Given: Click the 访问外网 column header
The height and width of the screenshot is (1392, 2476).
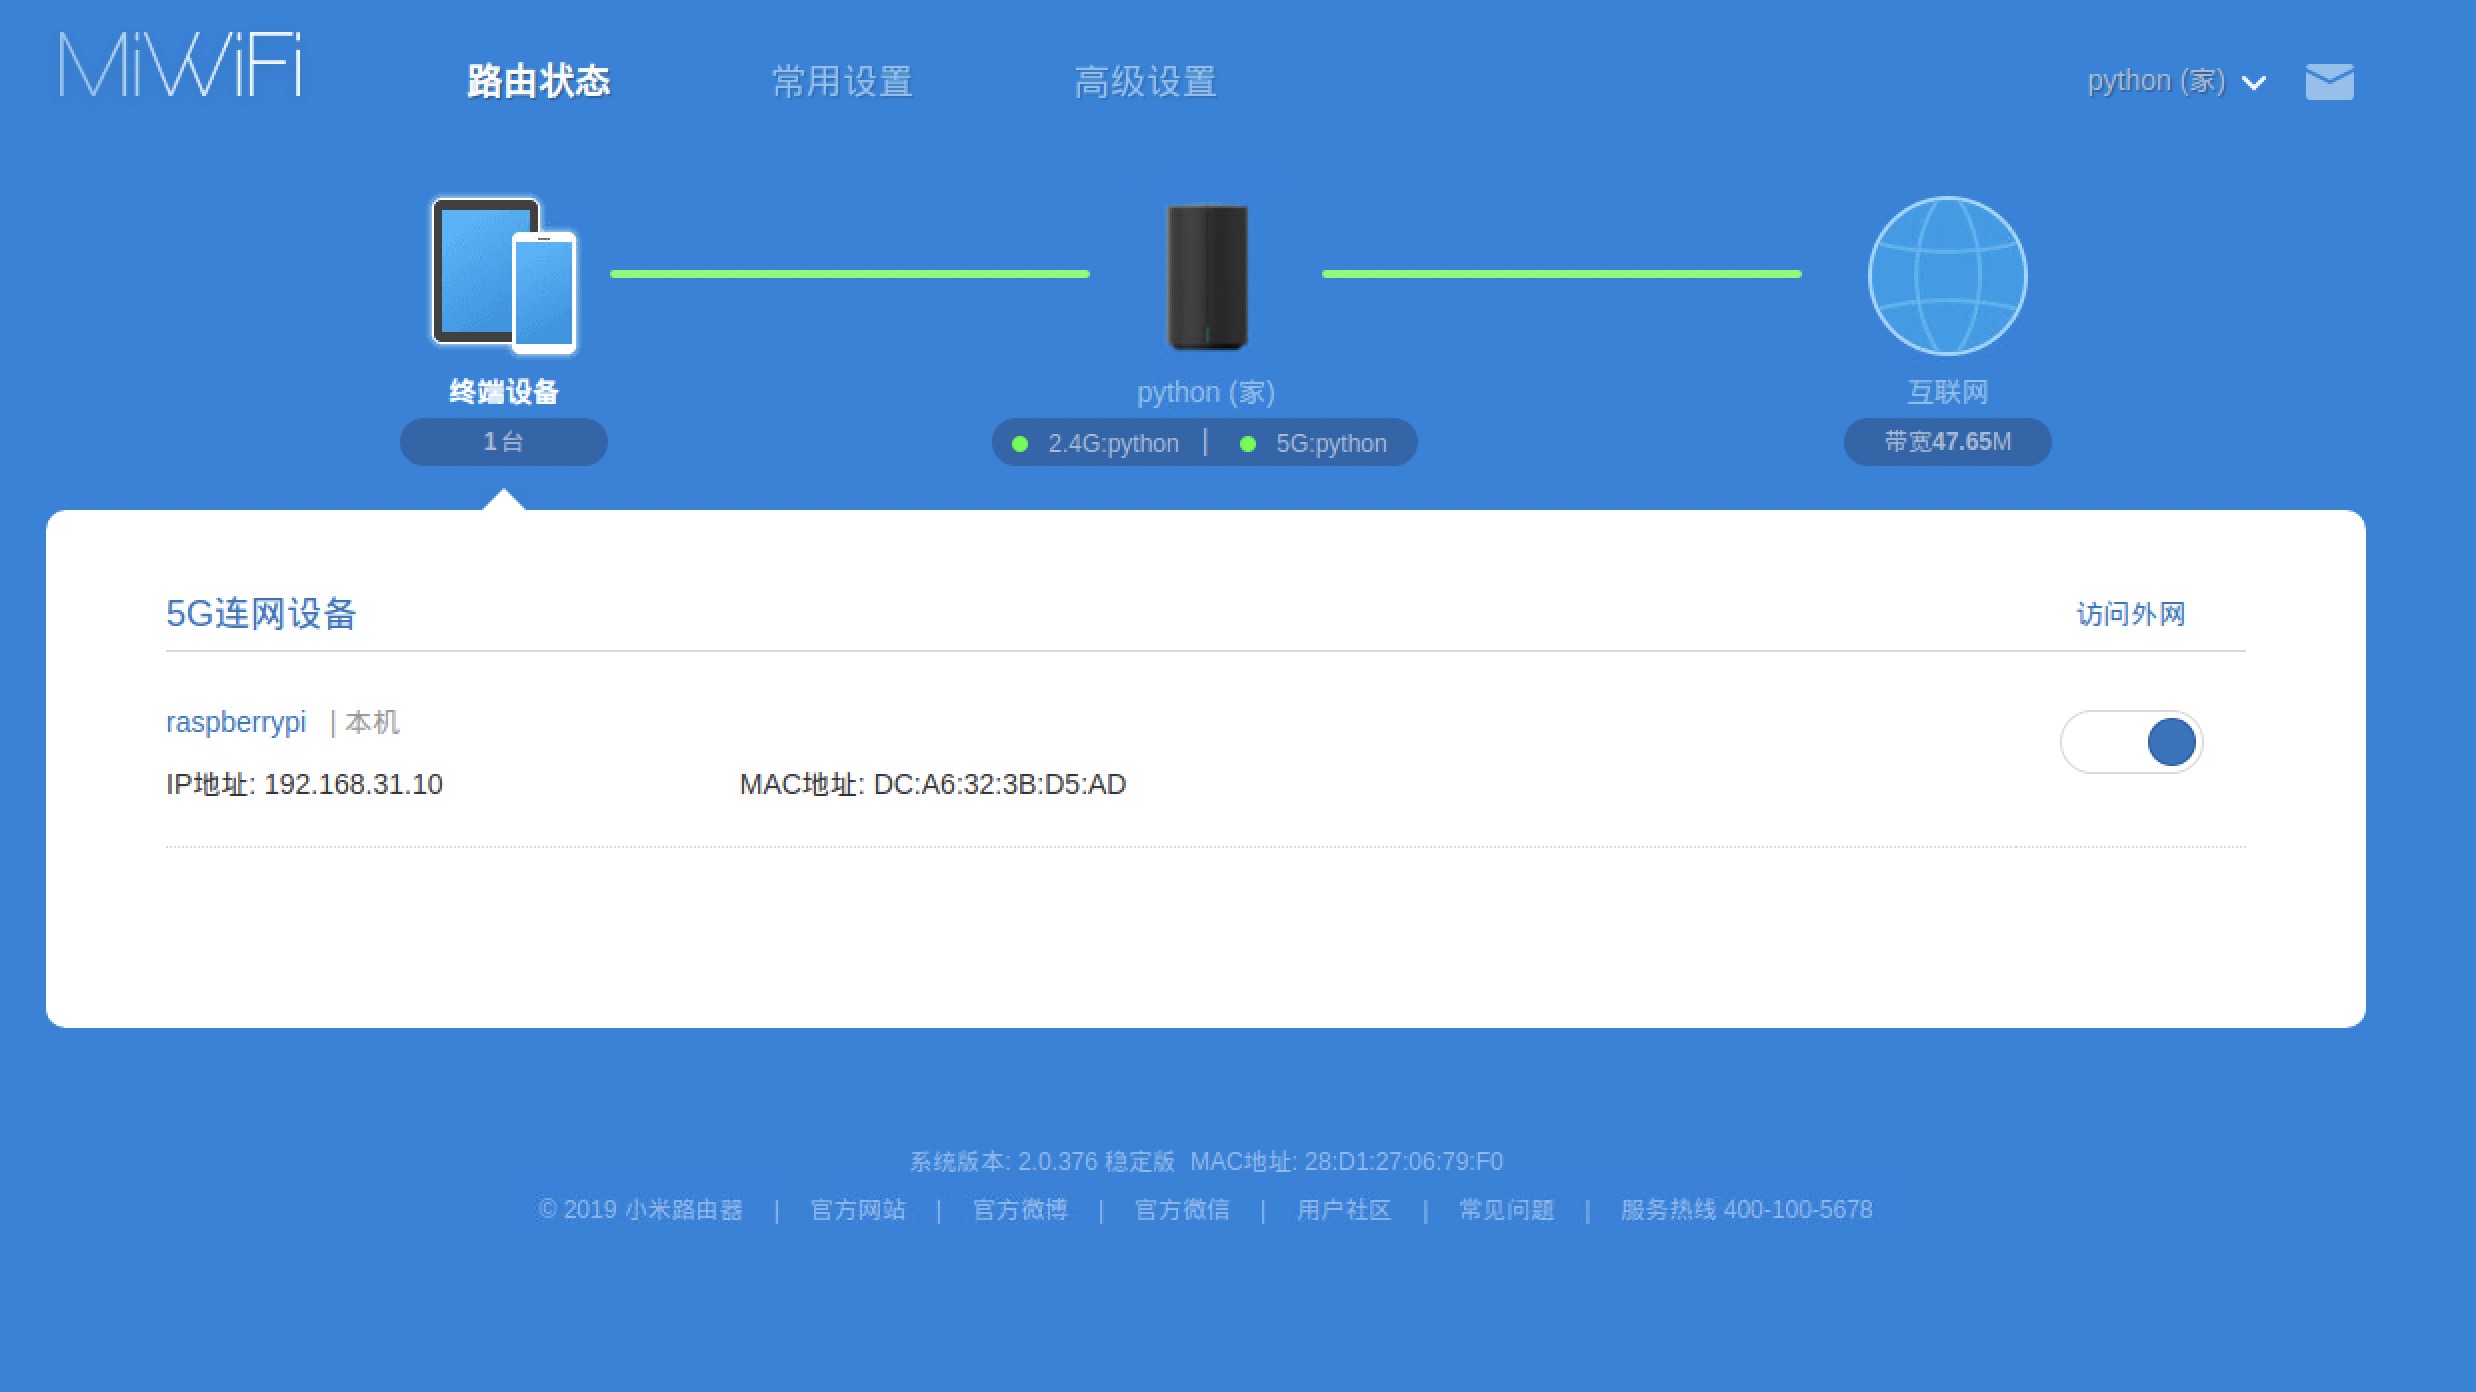Looking at the screenshot, I should tap(2131, 614).
